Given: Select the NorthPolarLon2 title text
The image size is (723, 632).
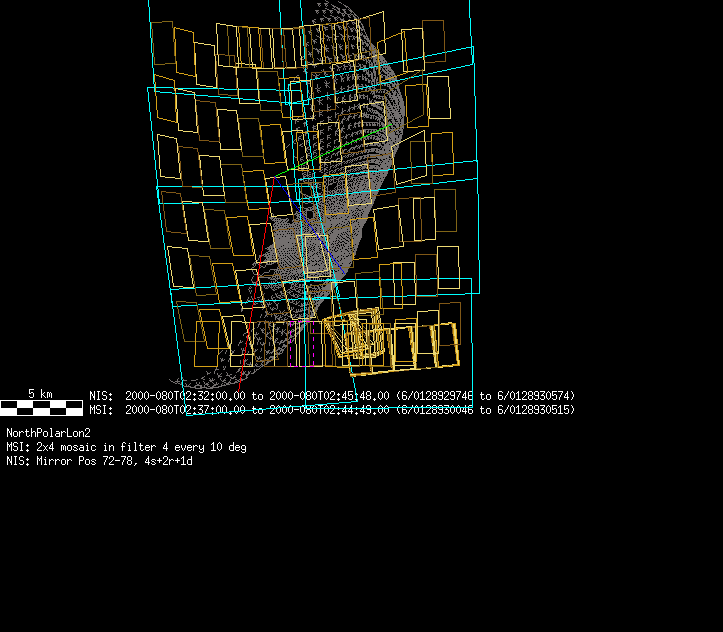Looking at the screenshot, I should pyautogui.click(x=48, y=432).
